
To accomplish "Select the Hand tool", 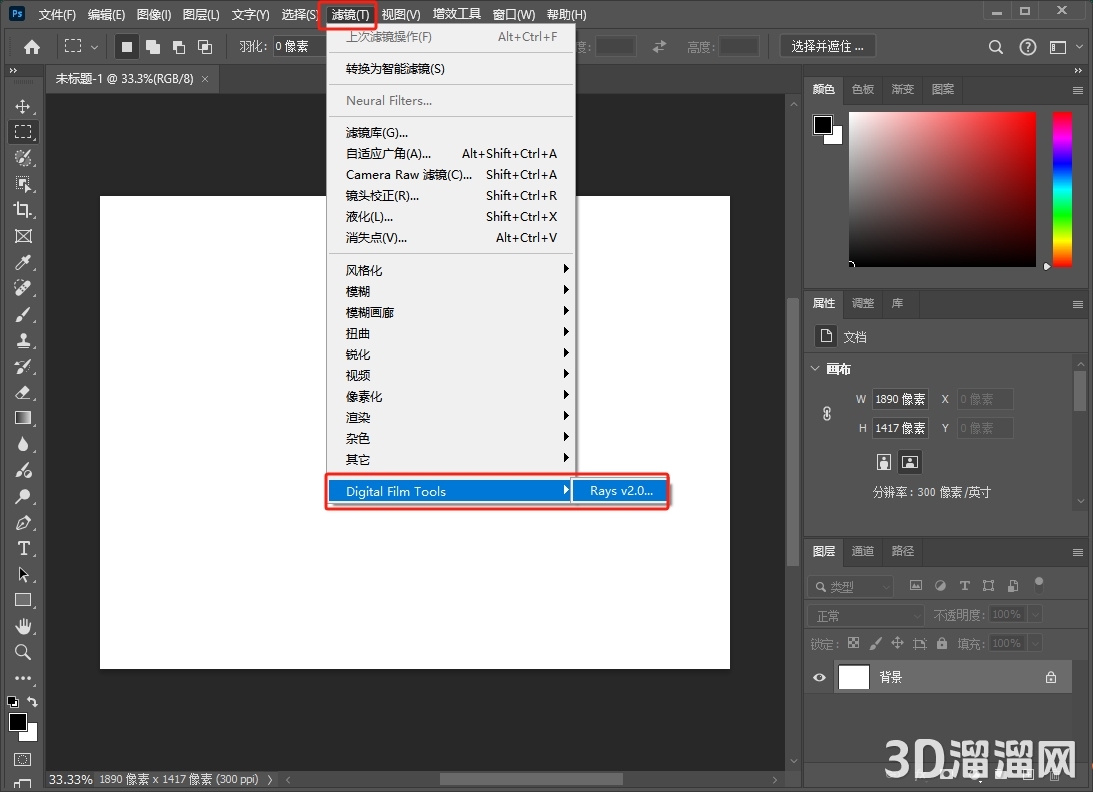I will coord(23,626).
